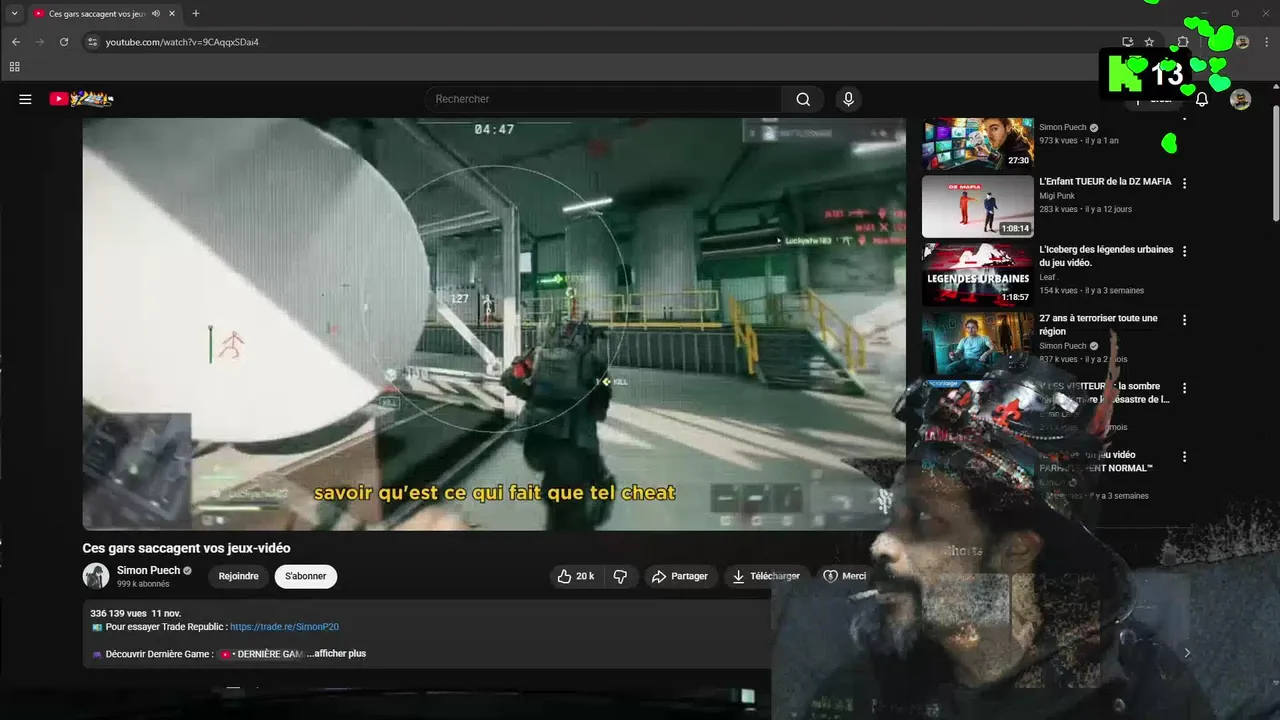Viewport: 1280px width, 720px height.
Task: Click the Merci thanks button
Action: tap(844, 576)
